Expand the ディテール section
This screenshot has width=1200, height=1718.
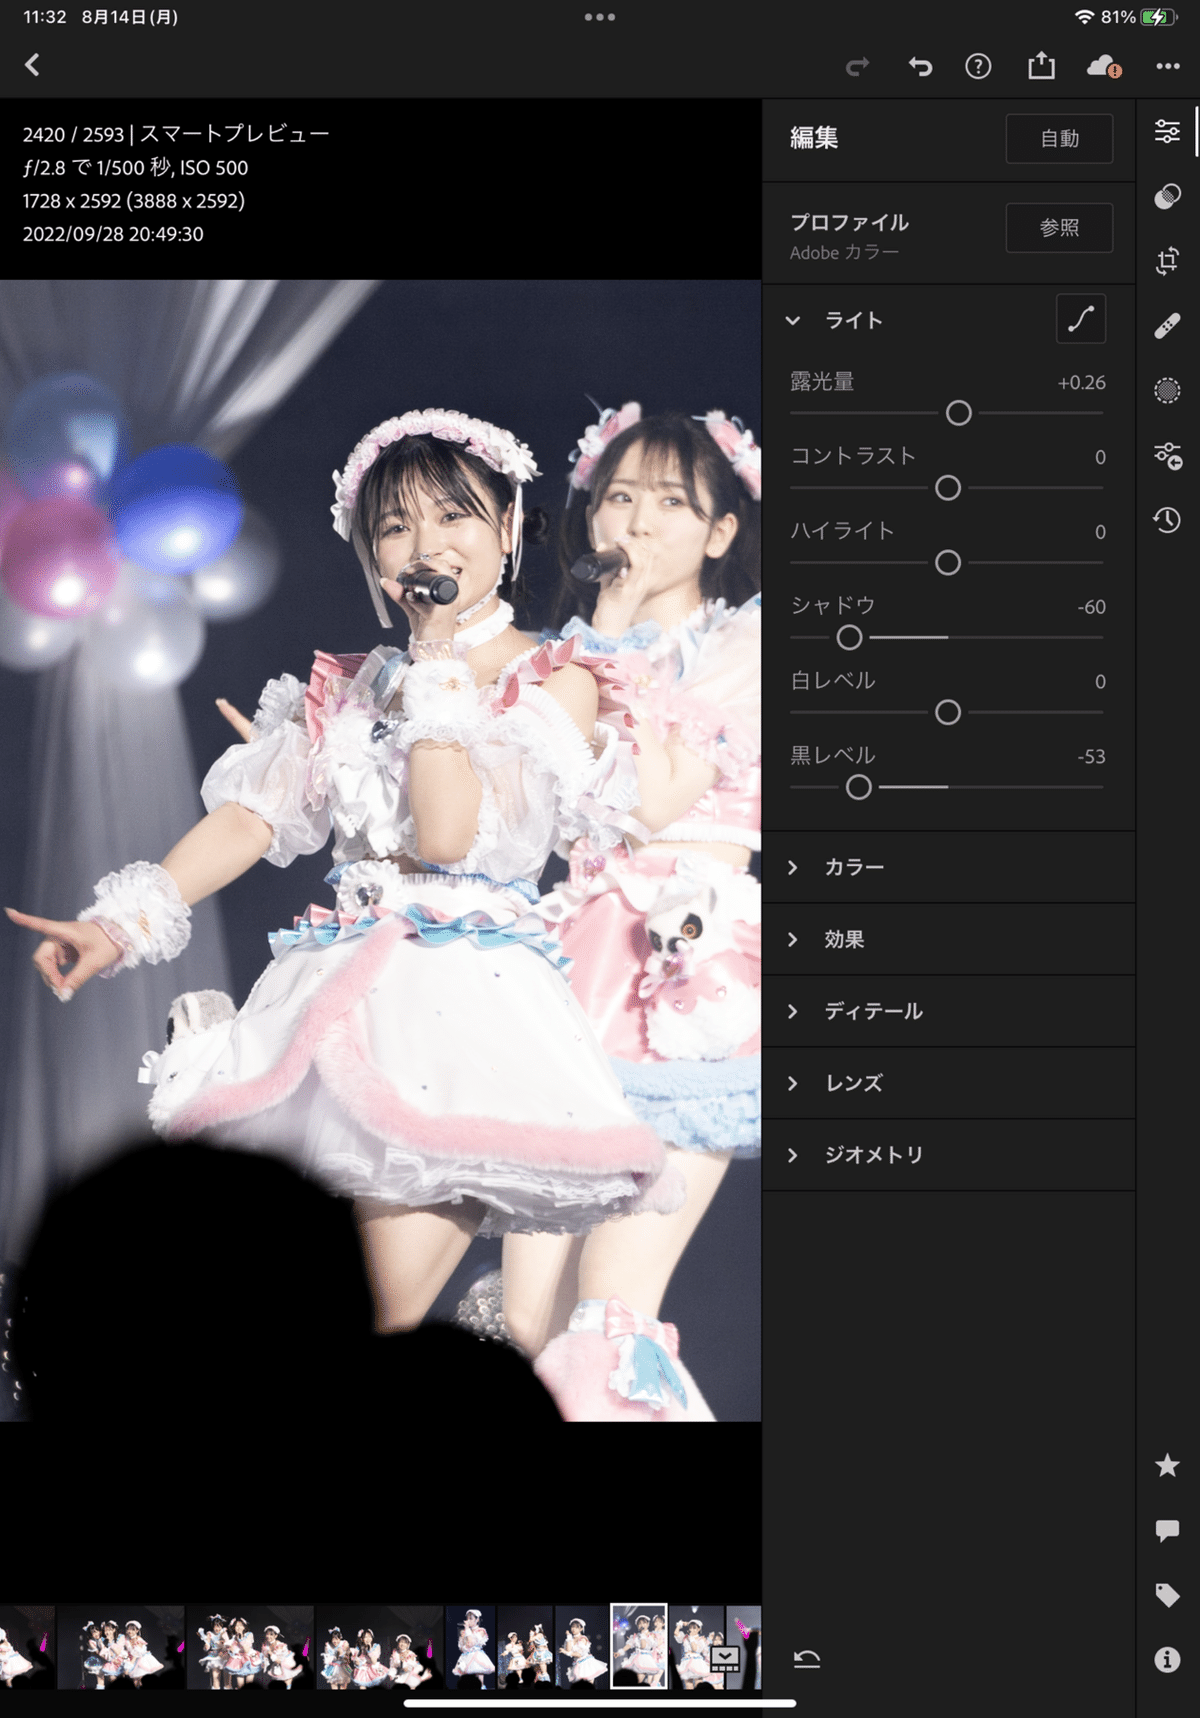tap(948, 1011)
